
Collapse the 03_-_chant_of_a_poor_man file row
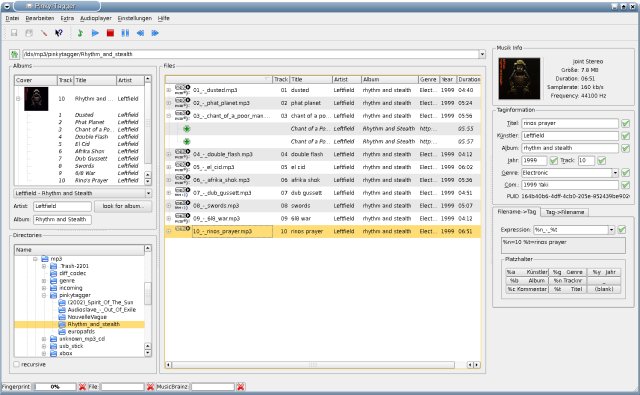(169, 116)
